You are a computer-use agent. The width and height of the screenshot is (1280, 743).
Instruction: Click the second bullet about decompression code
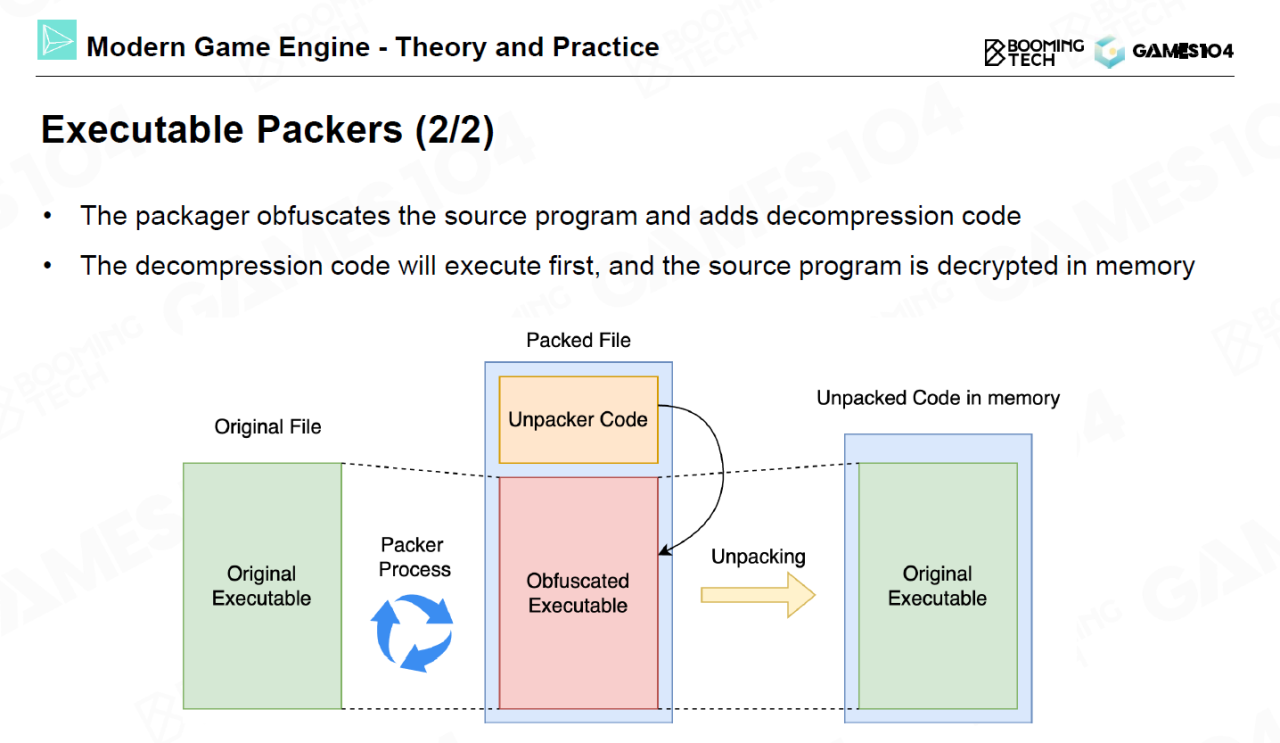click(637, 266)
